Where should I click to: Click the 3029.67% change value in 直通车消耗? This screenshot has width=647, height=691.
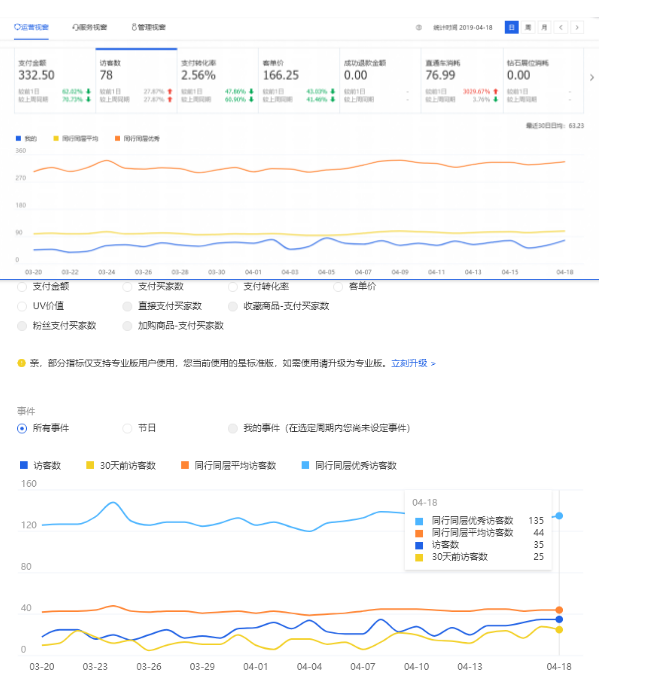tap(476, 92)
